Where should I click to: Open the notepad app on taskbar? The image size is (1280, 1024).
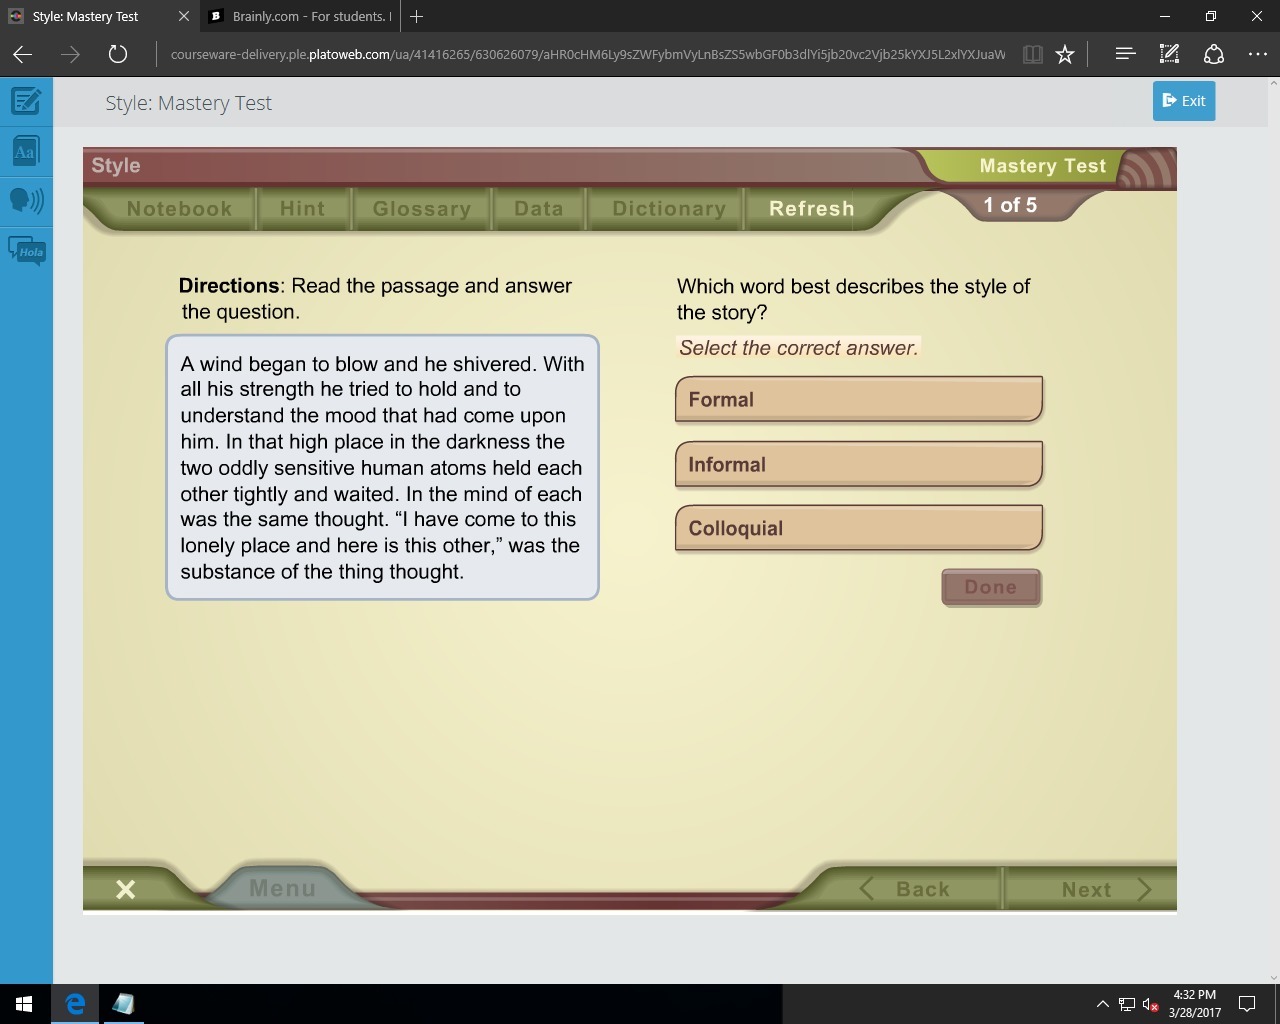click(x=123, y=1004)
